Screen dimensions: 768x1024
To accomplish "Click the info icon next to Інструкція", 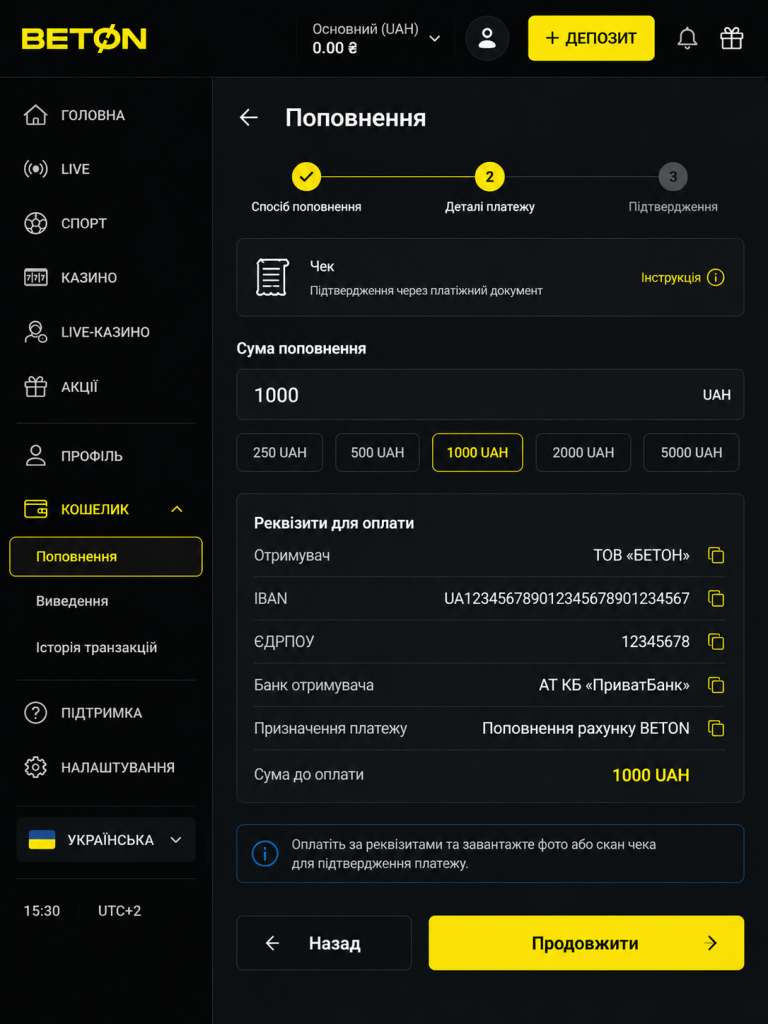I will click(716, 278).
